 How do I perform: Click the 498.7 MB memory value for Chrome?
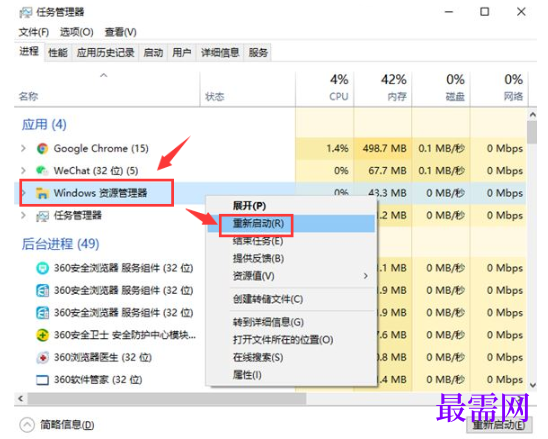(384, 149)
